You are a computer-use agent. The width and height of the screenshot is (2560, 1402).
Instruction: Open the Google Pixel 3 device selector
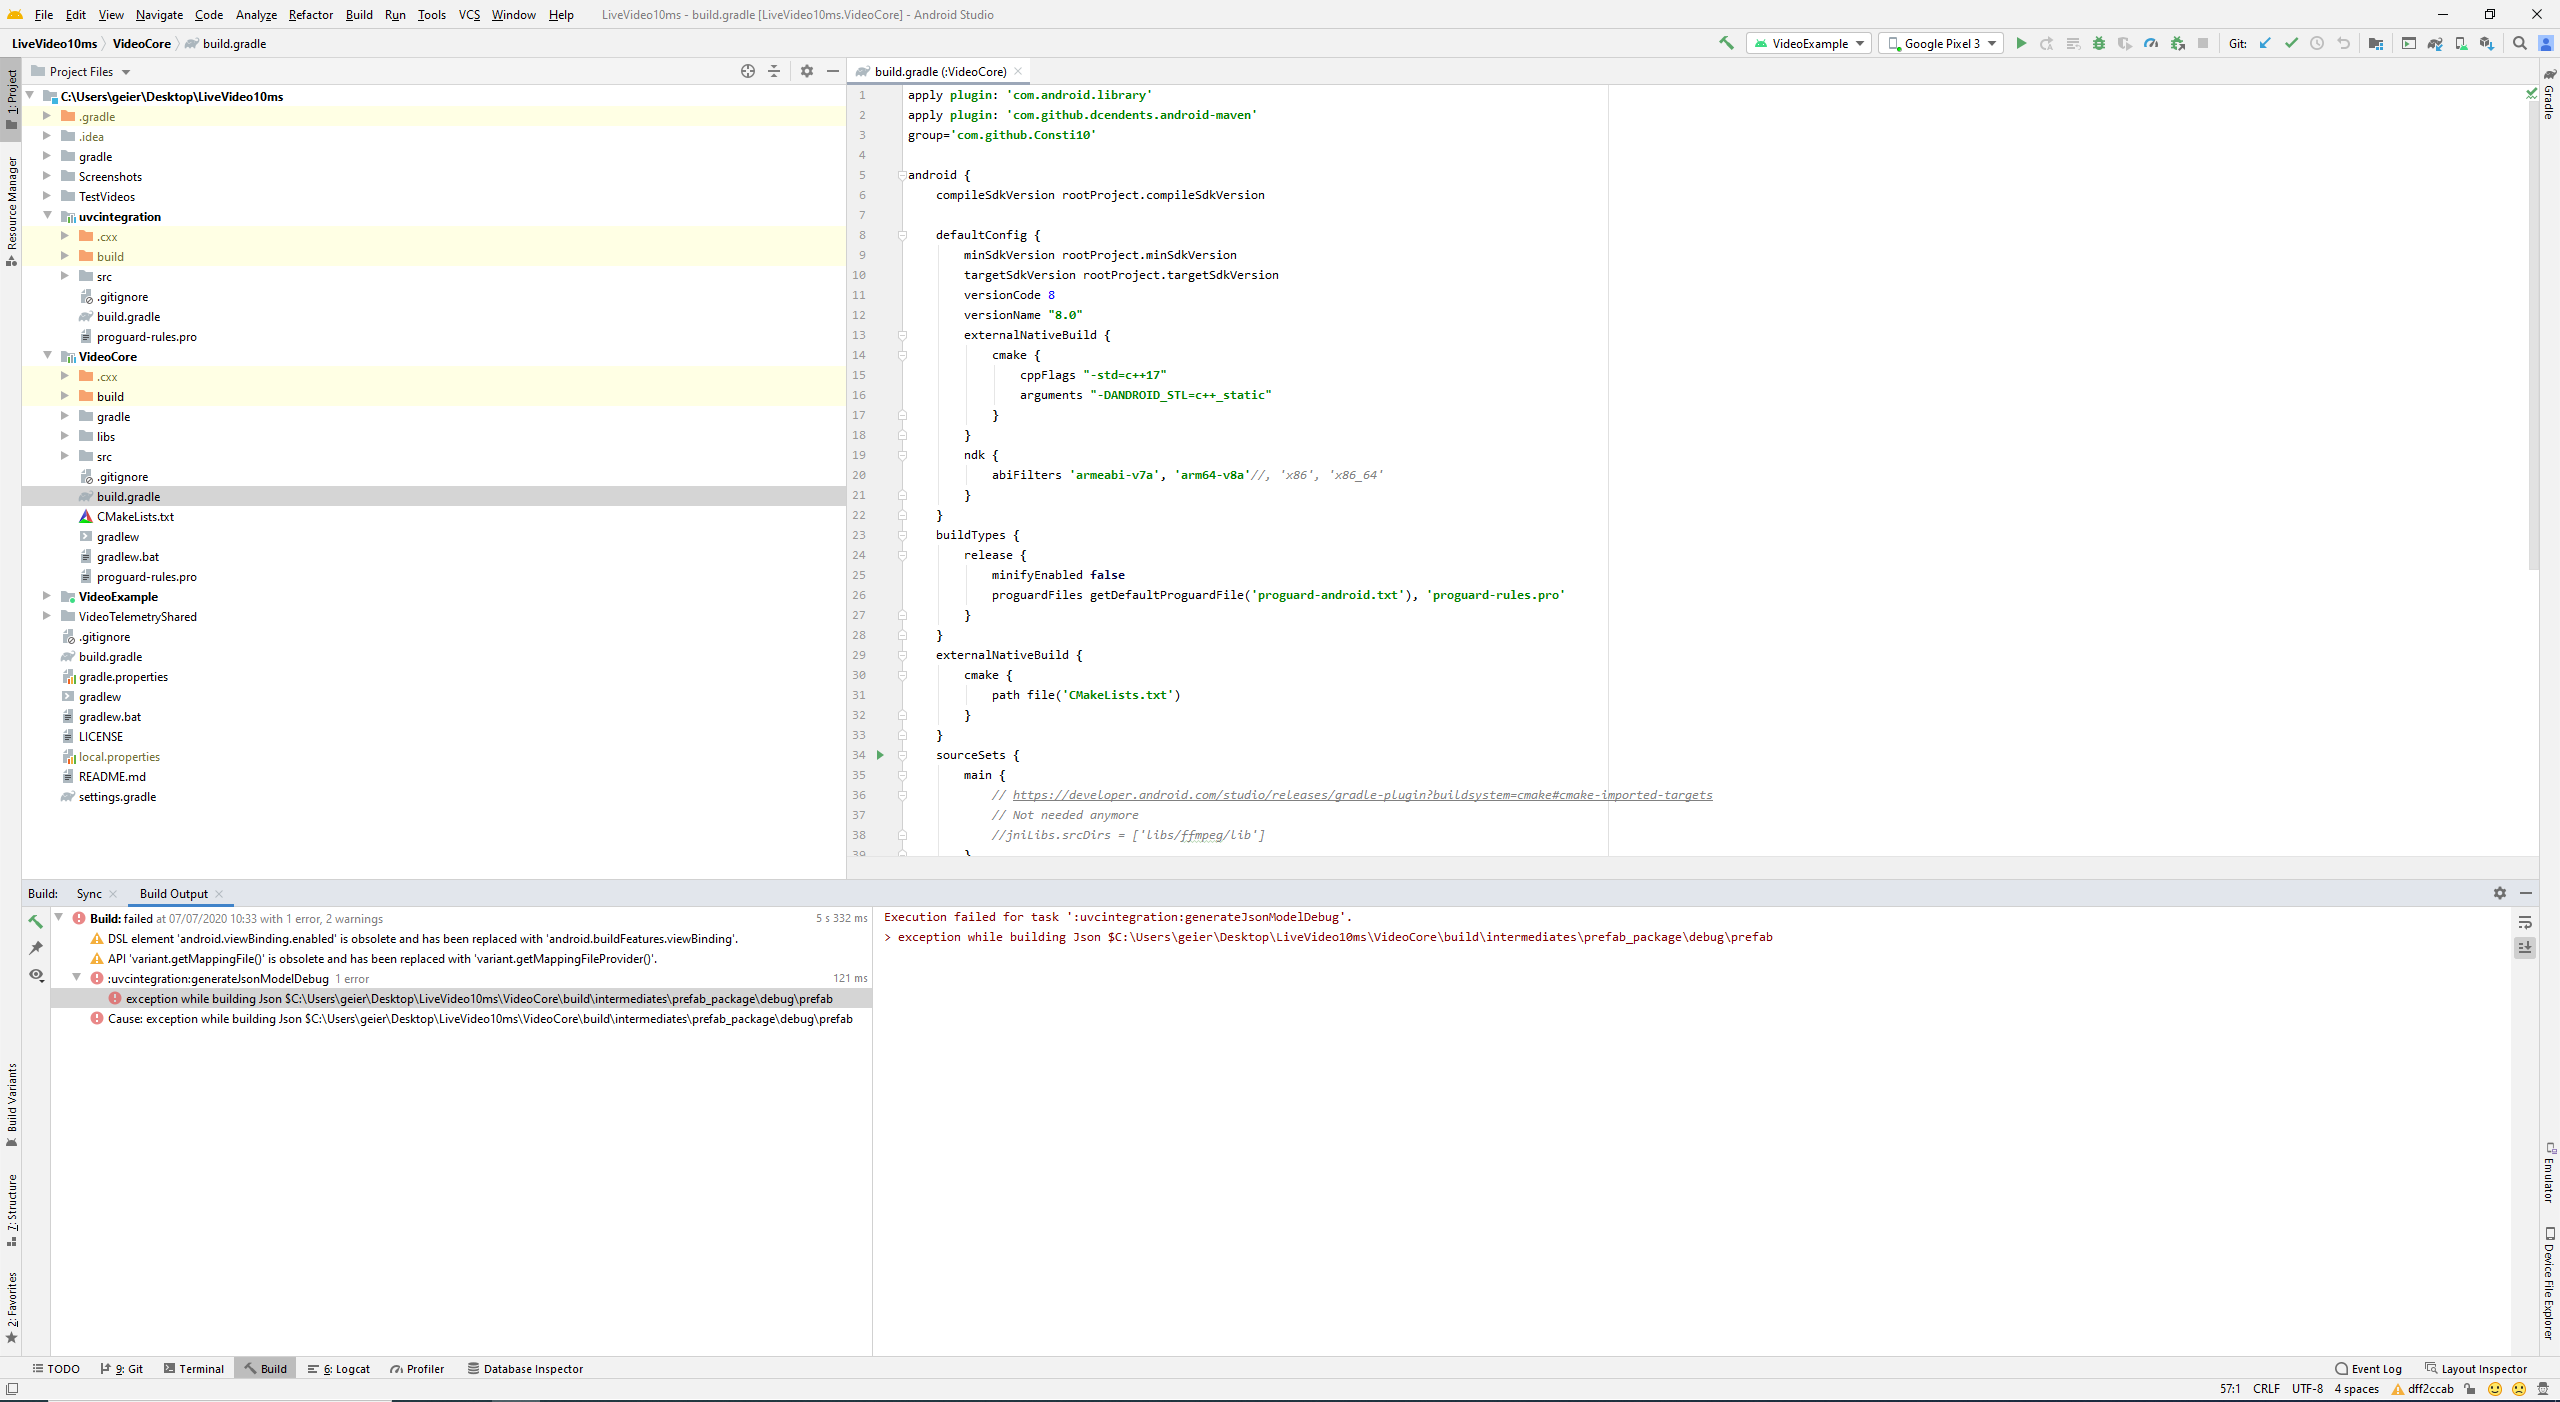[1938, 43]
